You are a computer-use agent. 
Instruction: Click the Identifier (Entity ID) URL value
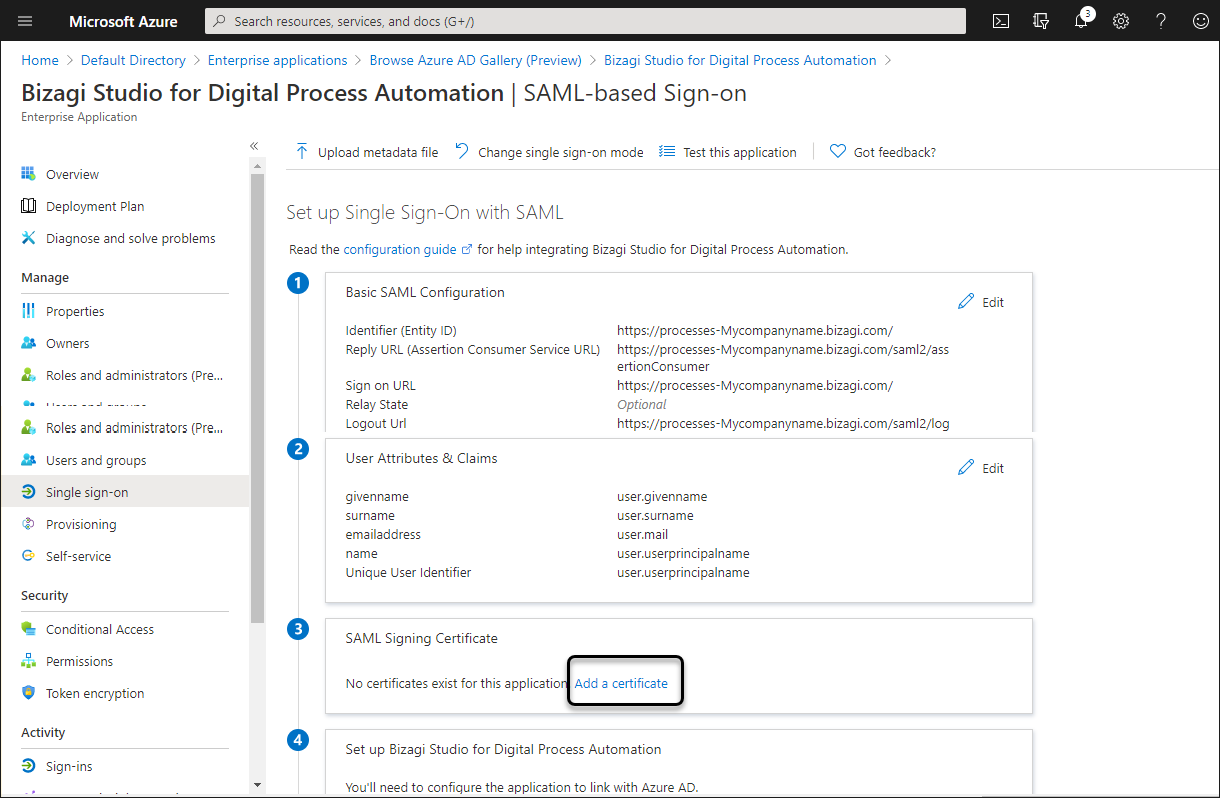pos(755,330)
